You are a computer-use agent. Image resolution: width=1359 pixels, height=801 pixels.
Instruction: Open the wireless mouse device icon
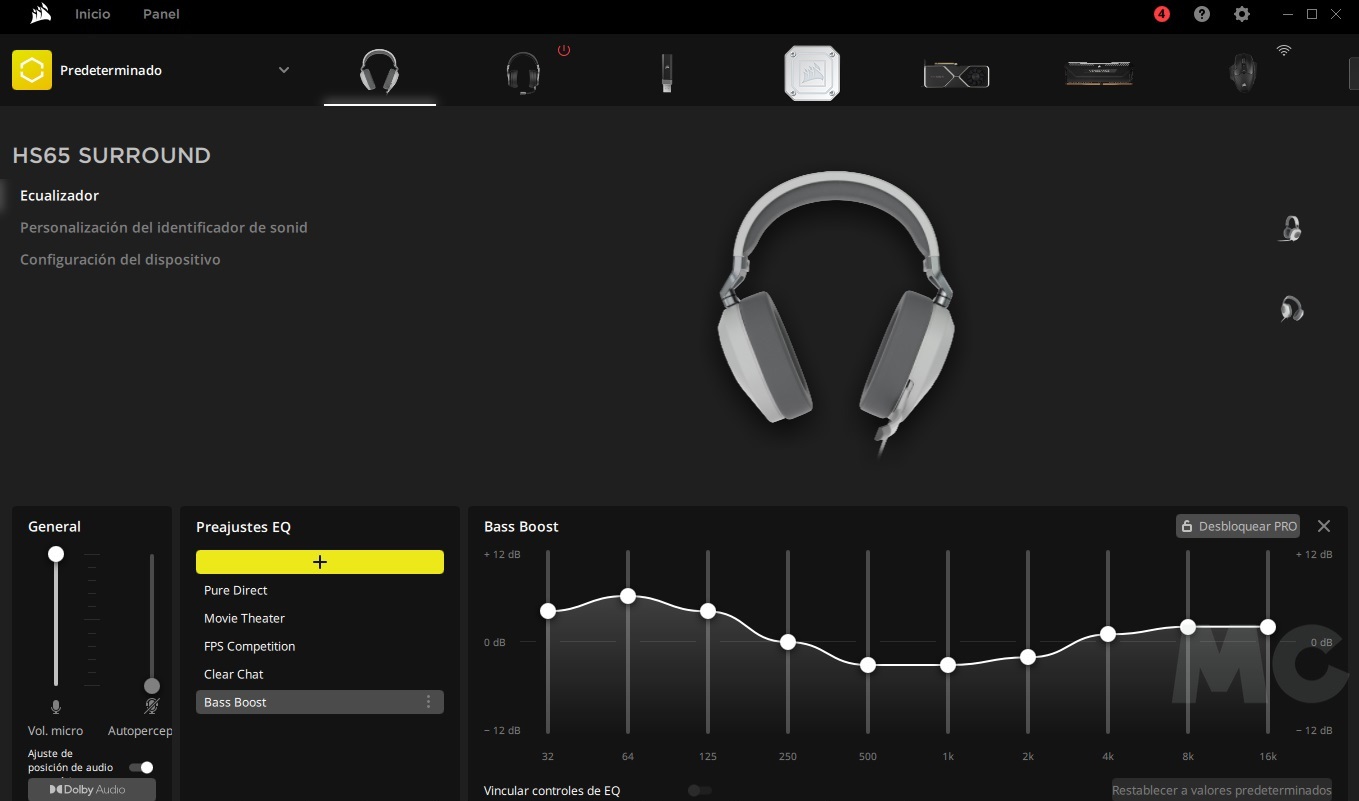click(1243, 73)
